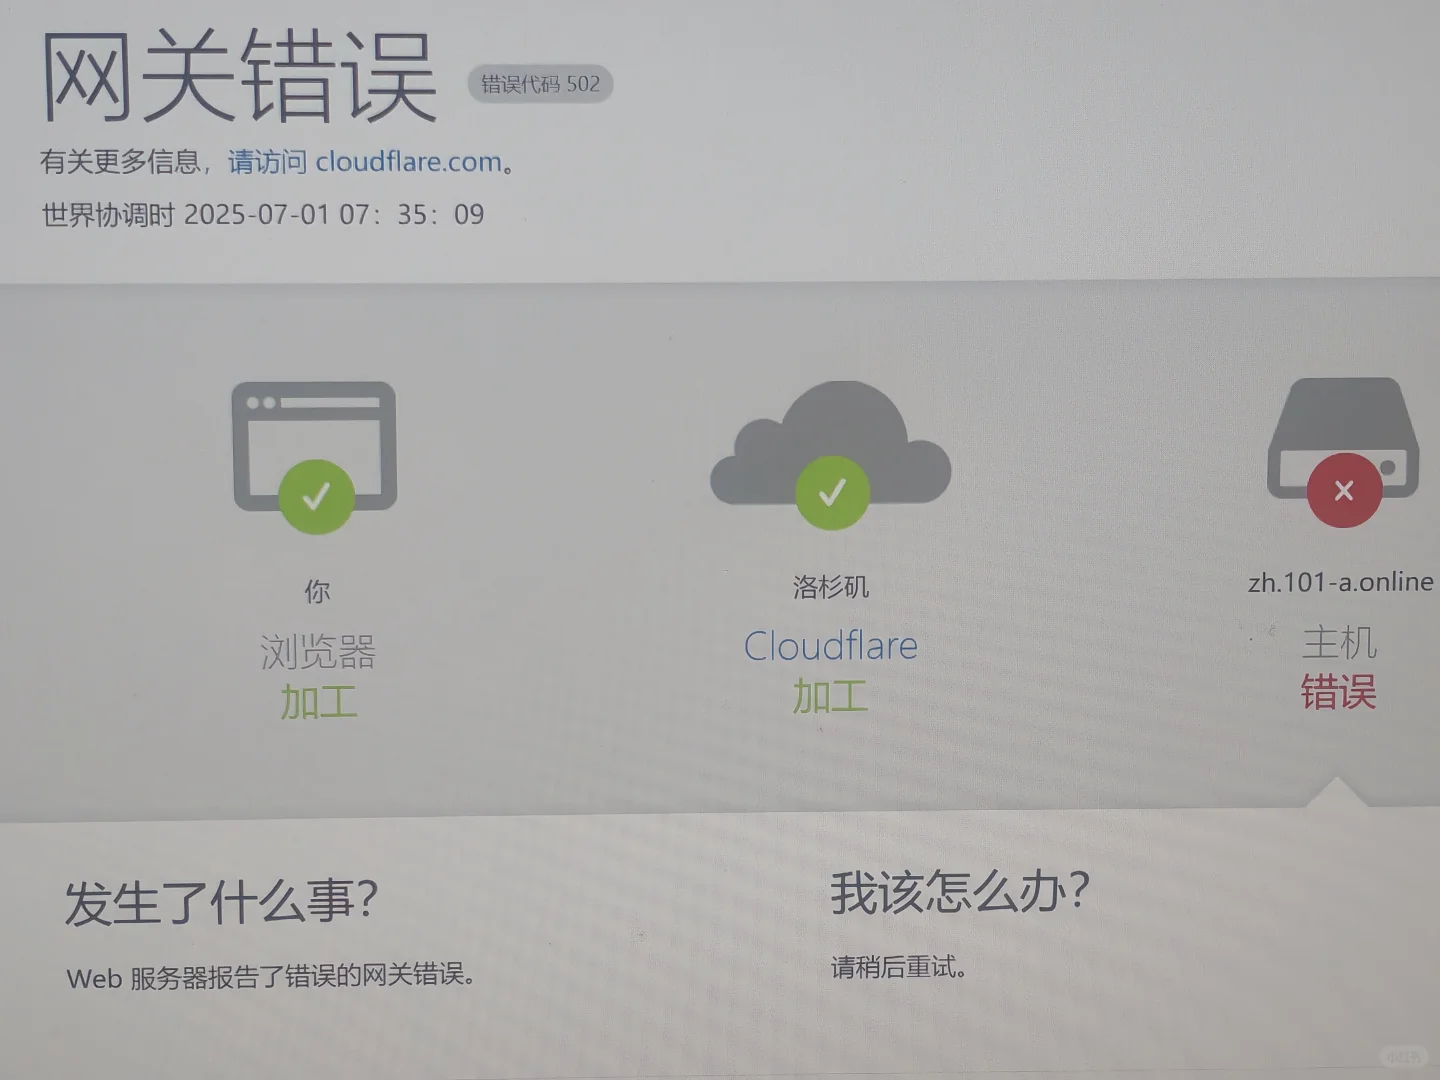The width and height of the screenshot is (1440, 1080).
Task: Click the red X error badge
Action: pos(1344,490)
